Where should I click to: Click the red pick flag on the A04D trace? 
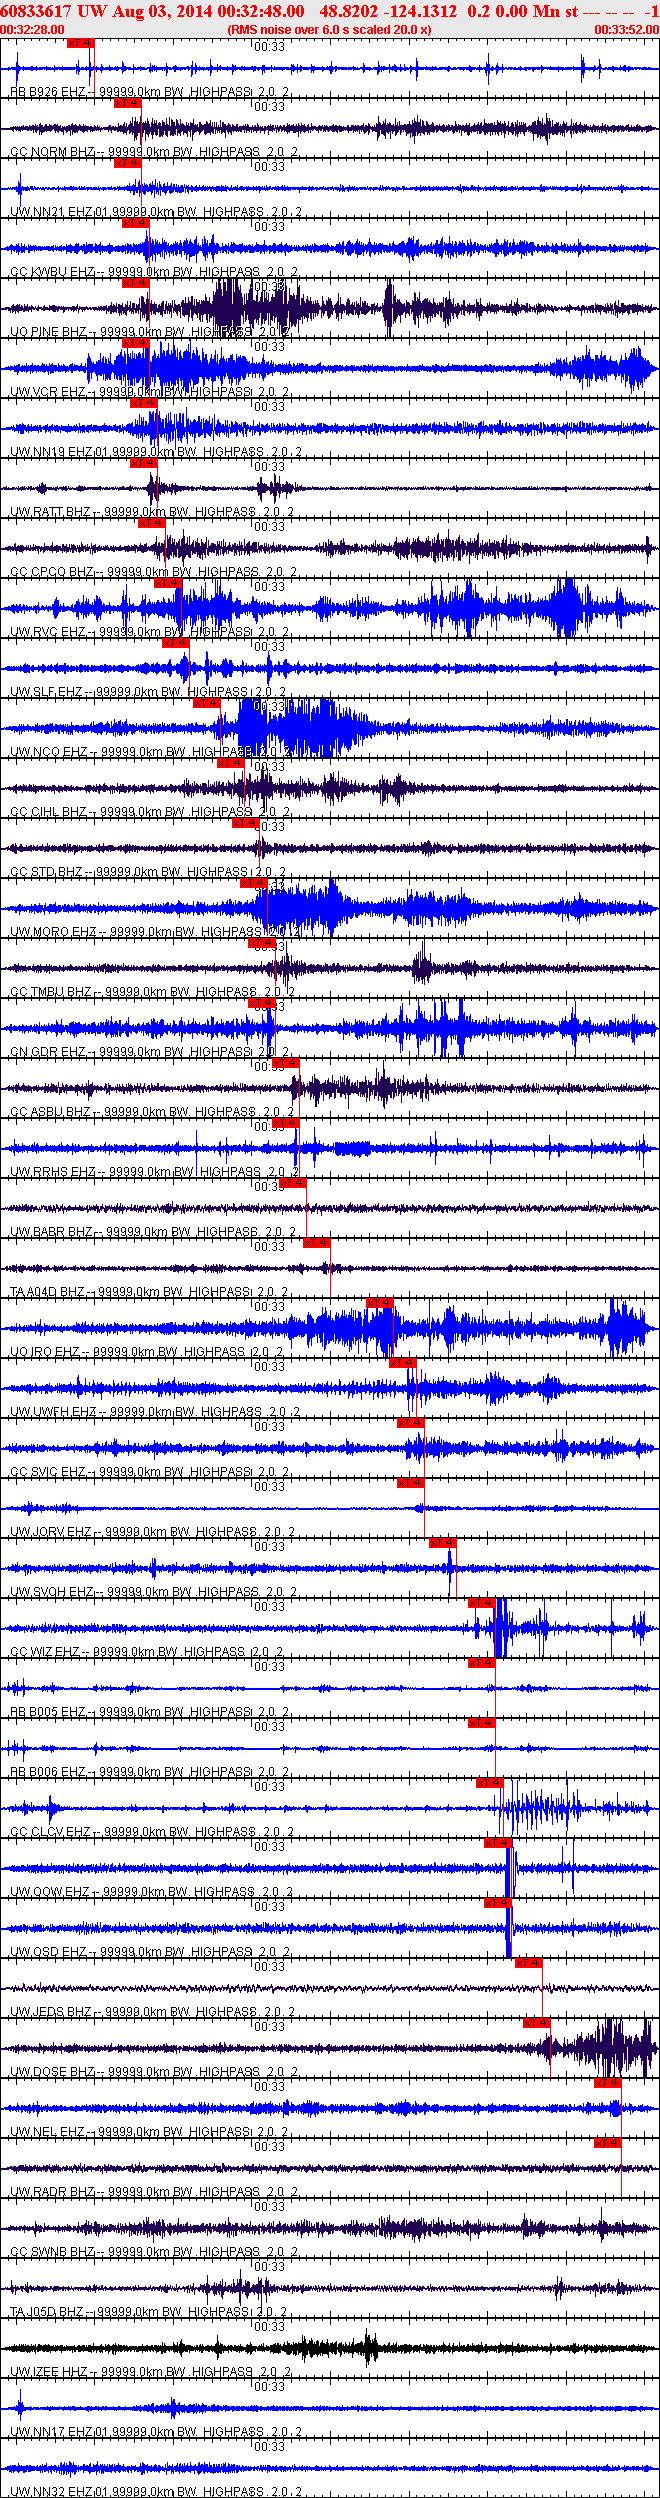tap(316, 1243)
